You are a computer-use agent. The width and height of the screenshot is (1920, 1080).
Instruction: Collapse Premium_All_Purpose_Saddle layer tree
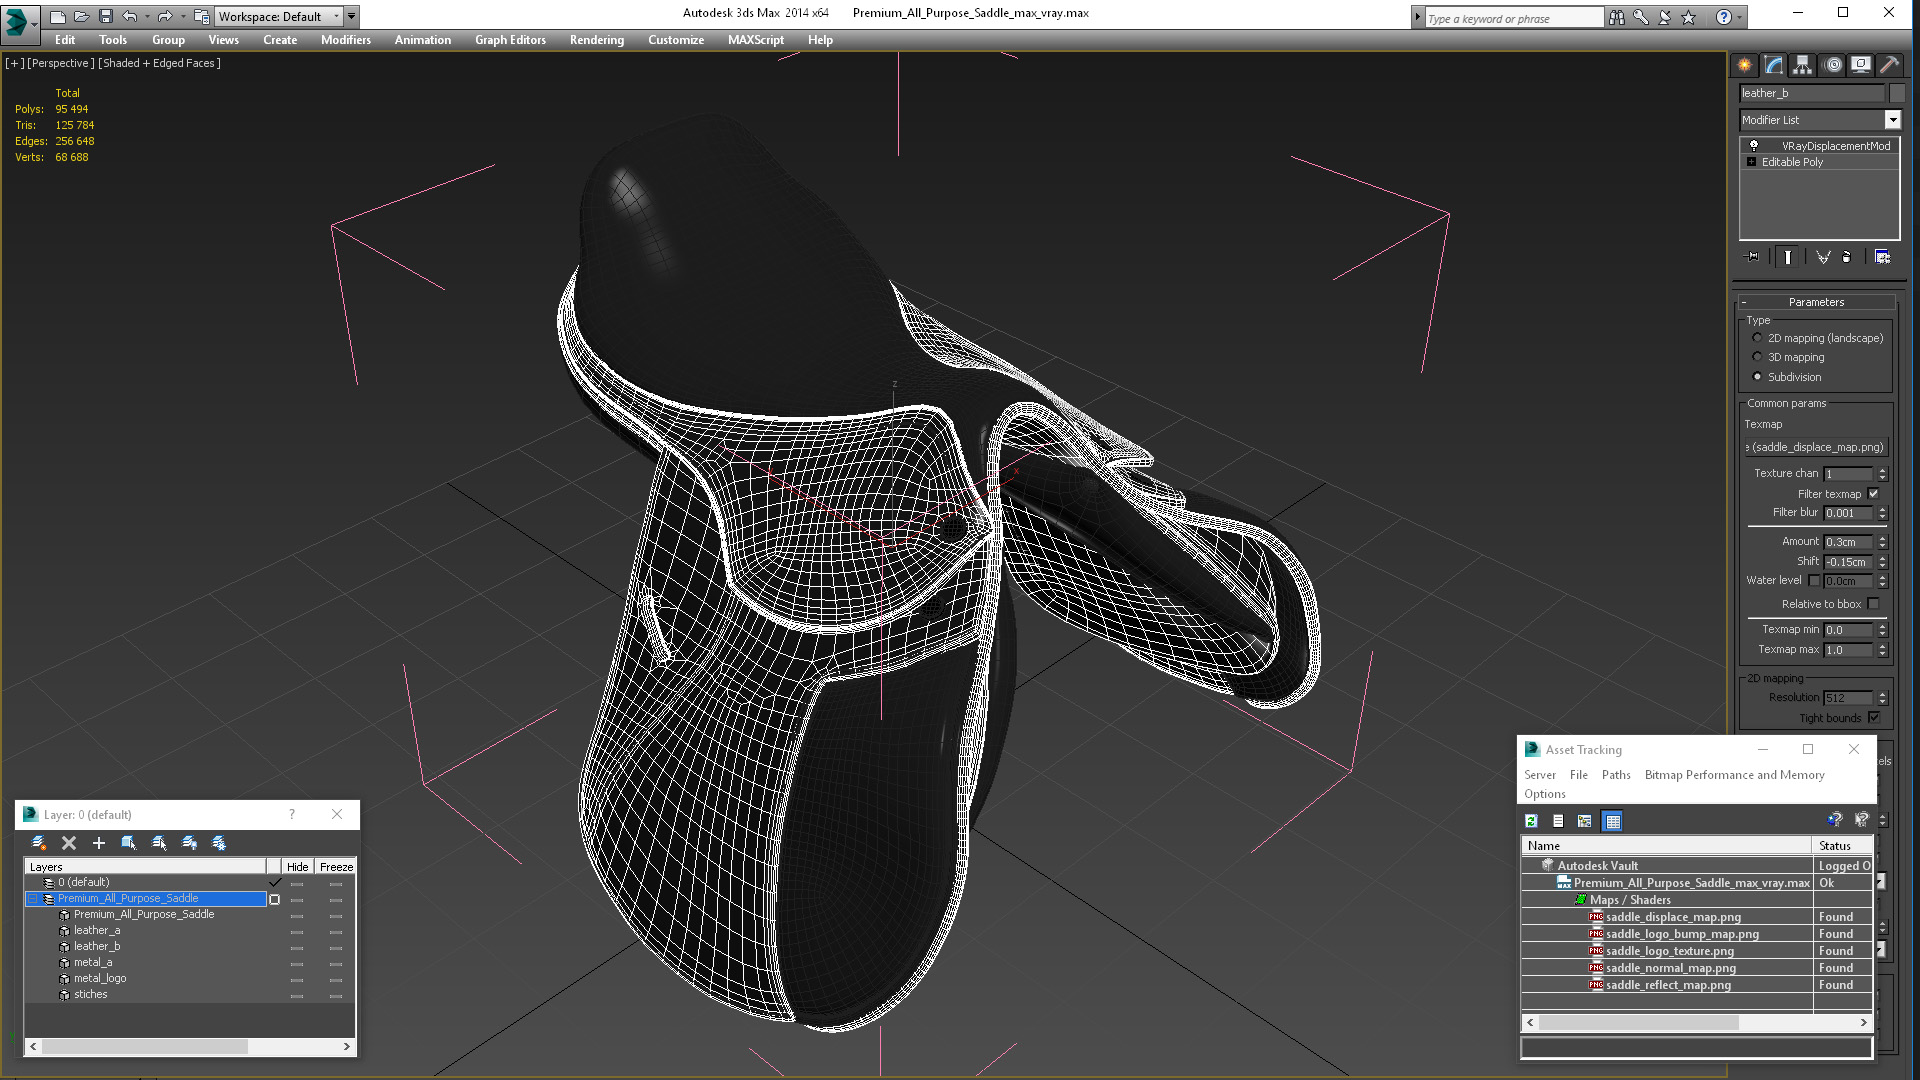tap(33, 899)
